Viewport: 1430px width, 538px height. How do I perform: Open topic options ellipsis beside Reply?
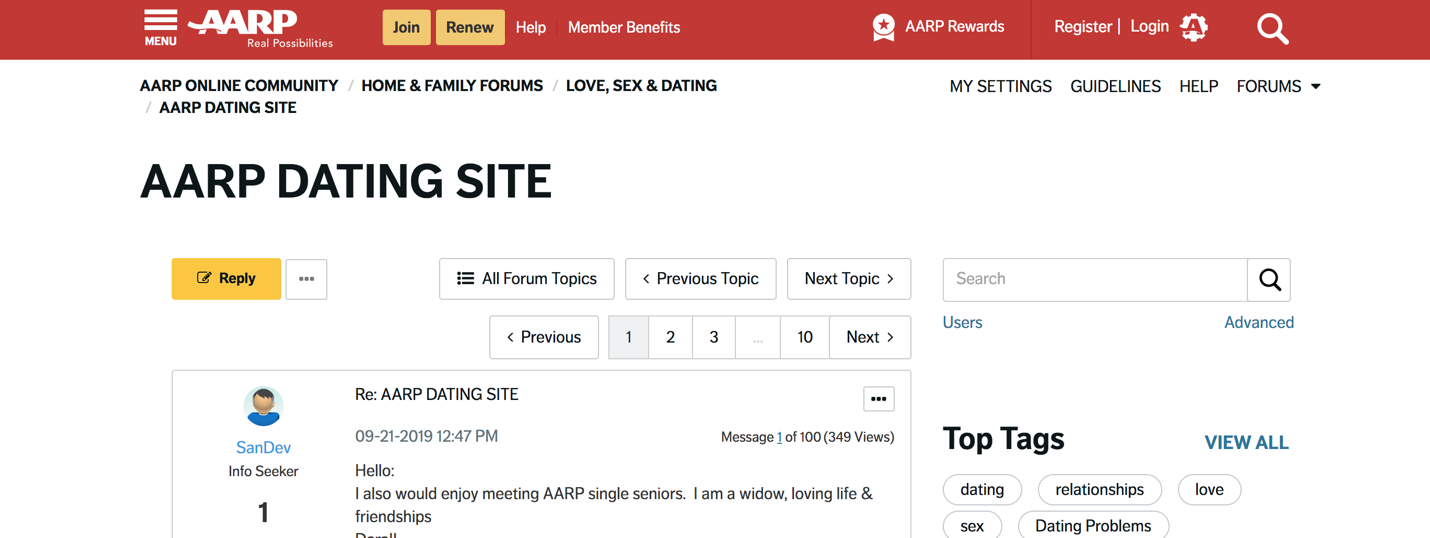point(306,279)
